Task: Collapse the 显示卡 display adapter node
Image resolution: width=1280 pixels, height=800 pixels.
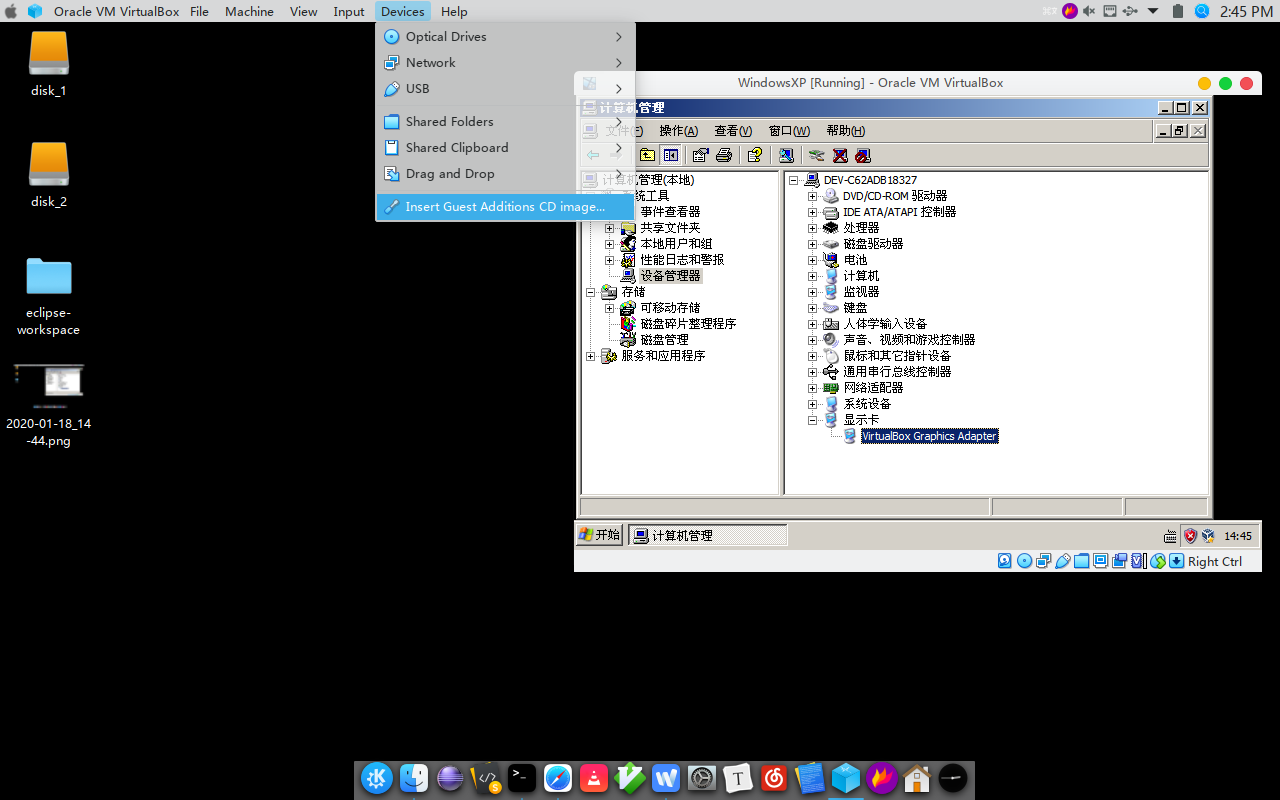Action: point(813,420)
